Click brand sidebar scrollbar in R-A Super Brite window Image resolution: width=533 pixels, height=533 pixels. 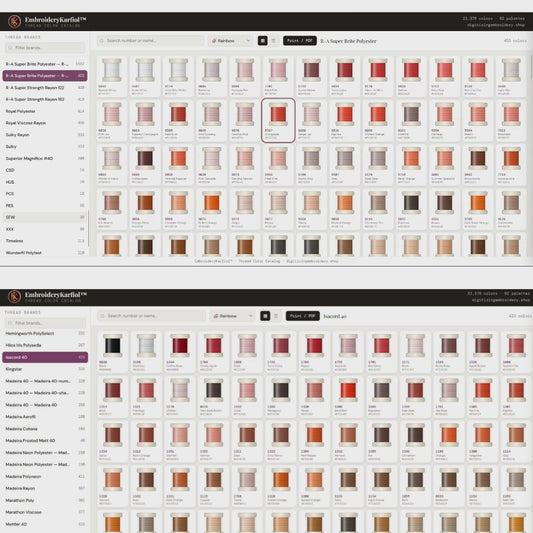pos(89,228)
